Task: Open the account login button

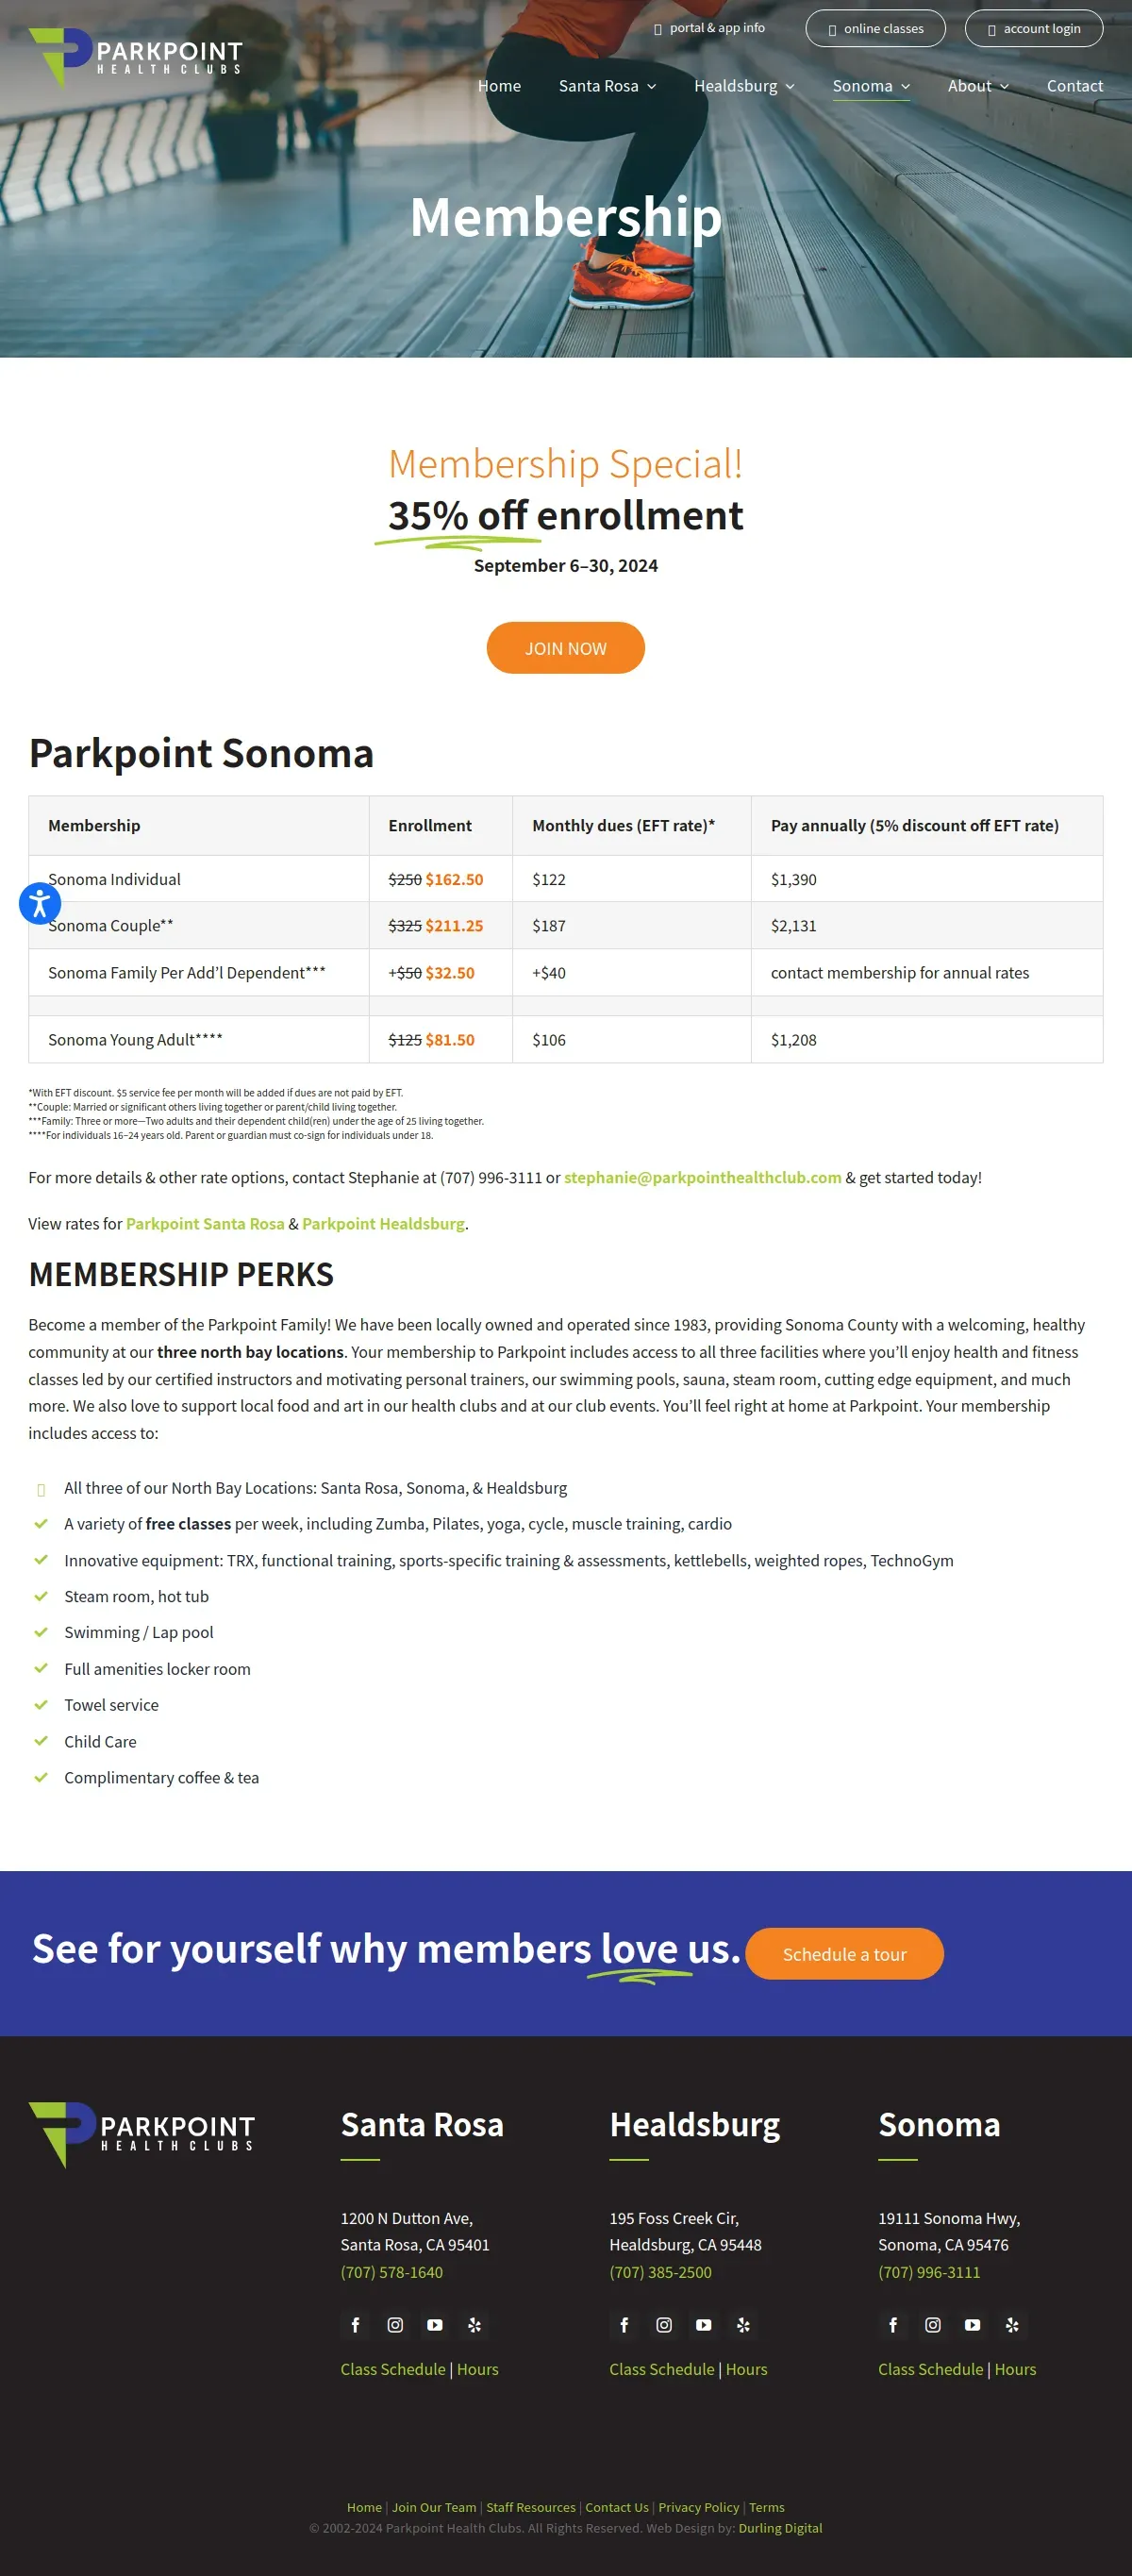Action: [x=1033, y=29]
